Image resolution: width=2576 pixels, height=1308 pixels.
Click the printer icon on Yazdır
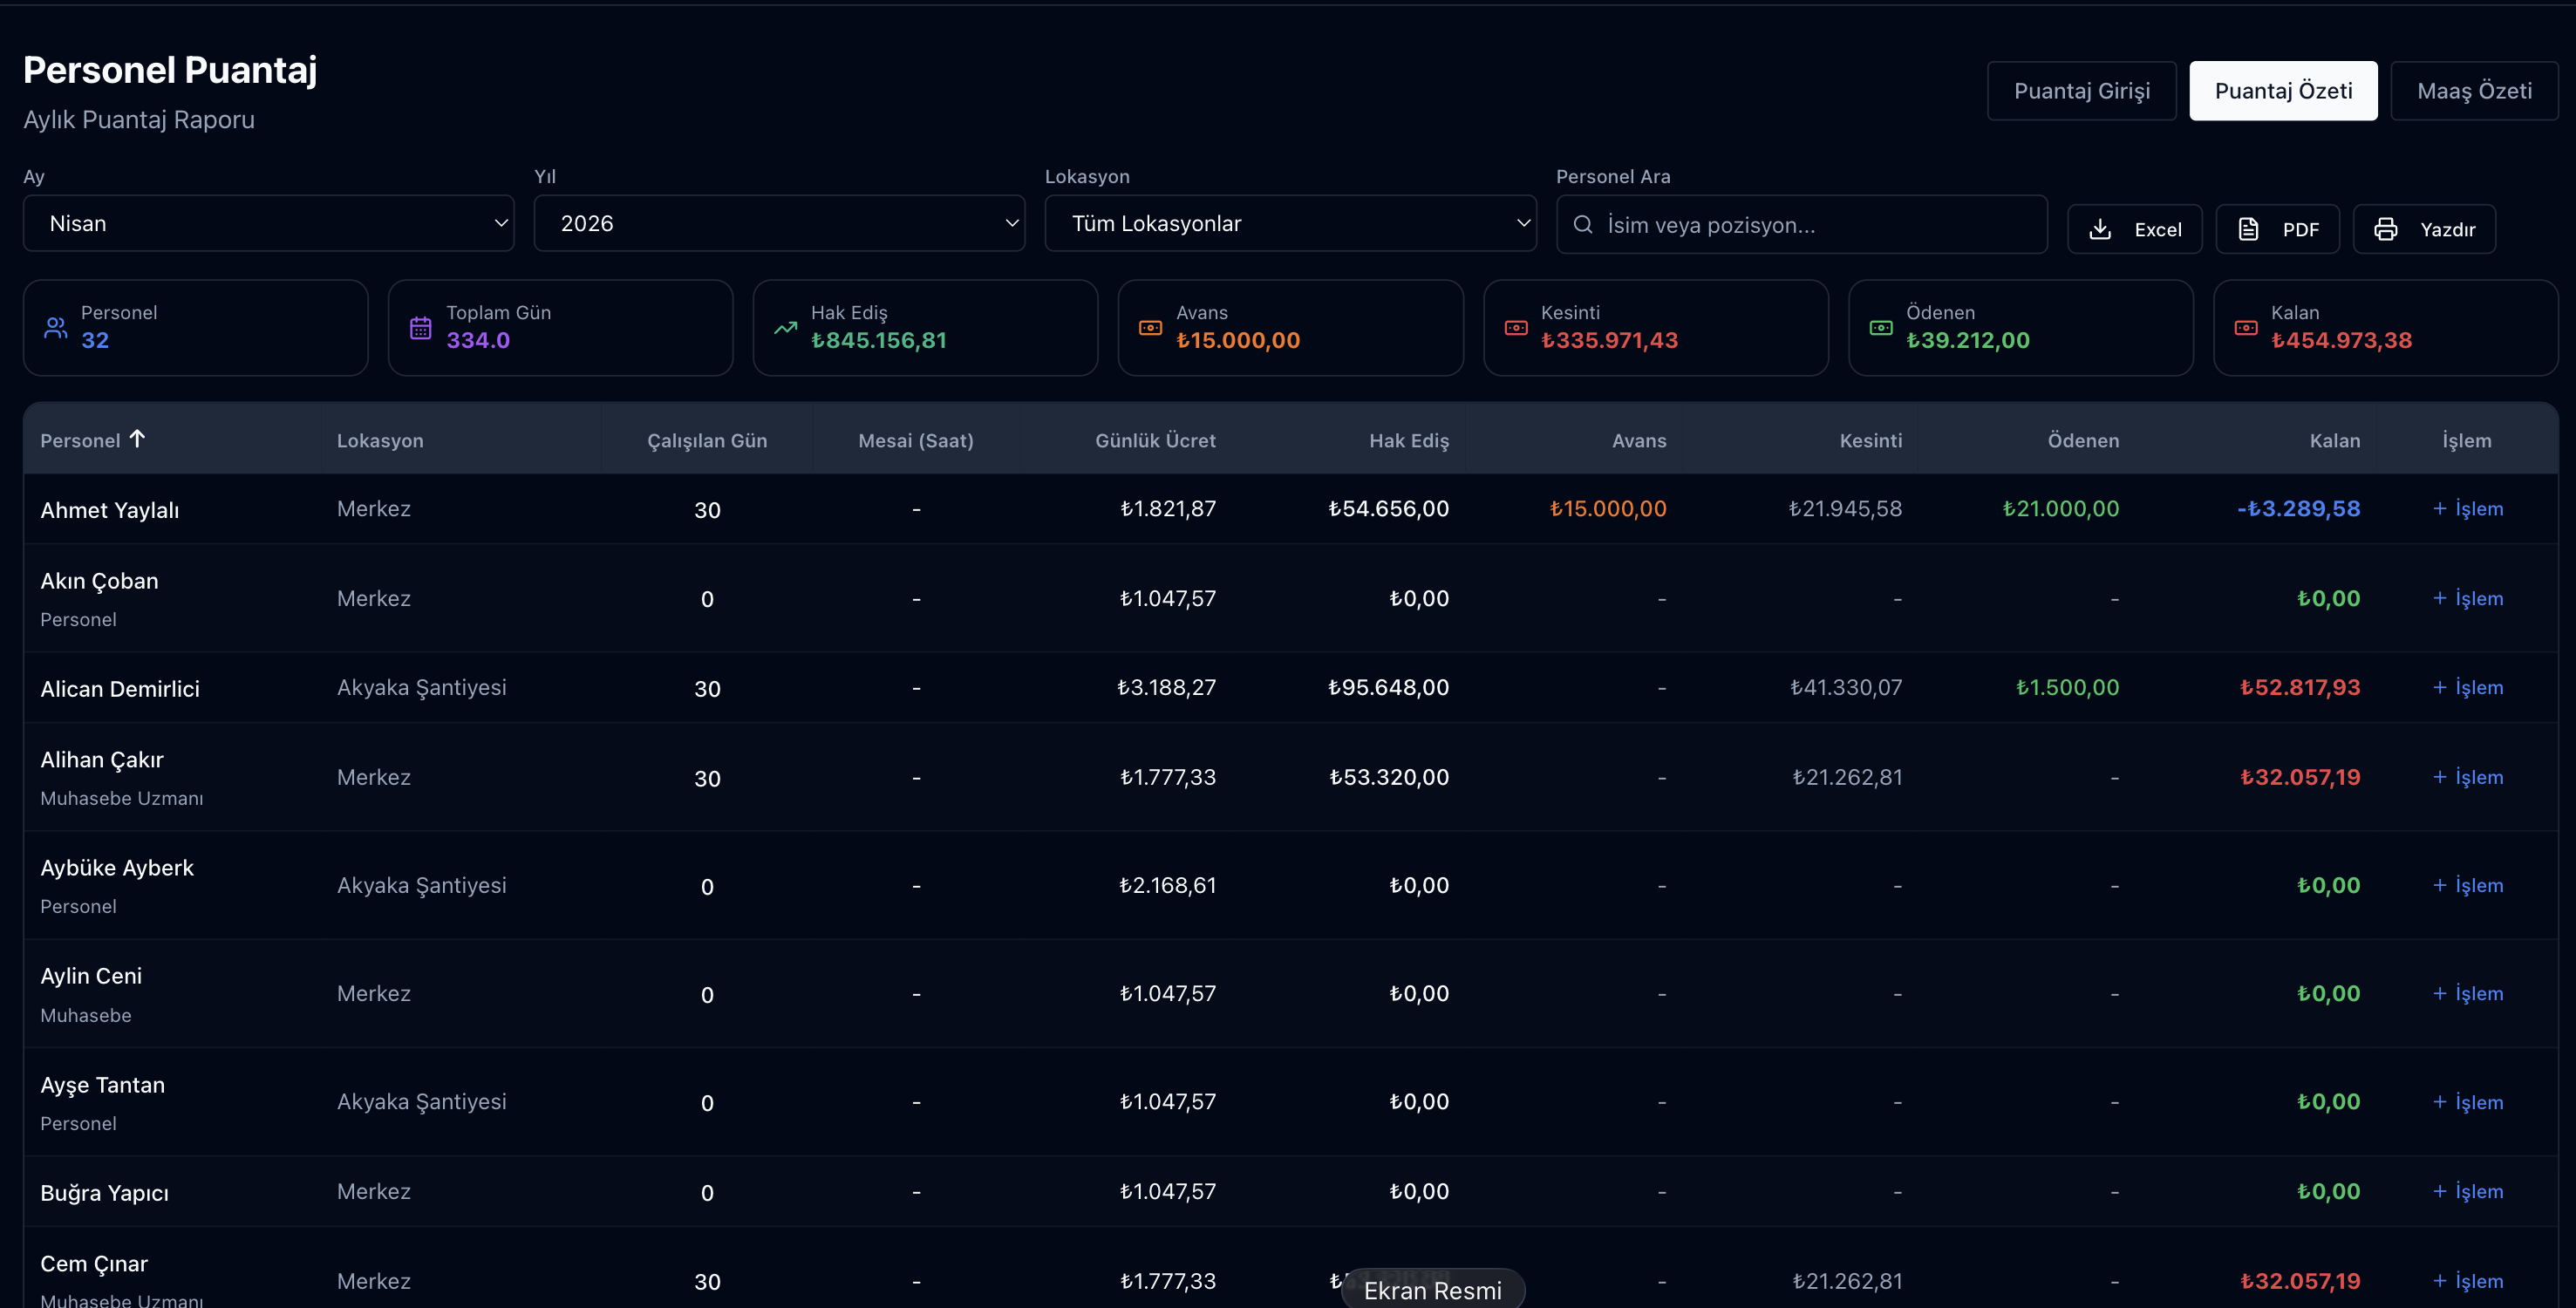[2386, 229]
